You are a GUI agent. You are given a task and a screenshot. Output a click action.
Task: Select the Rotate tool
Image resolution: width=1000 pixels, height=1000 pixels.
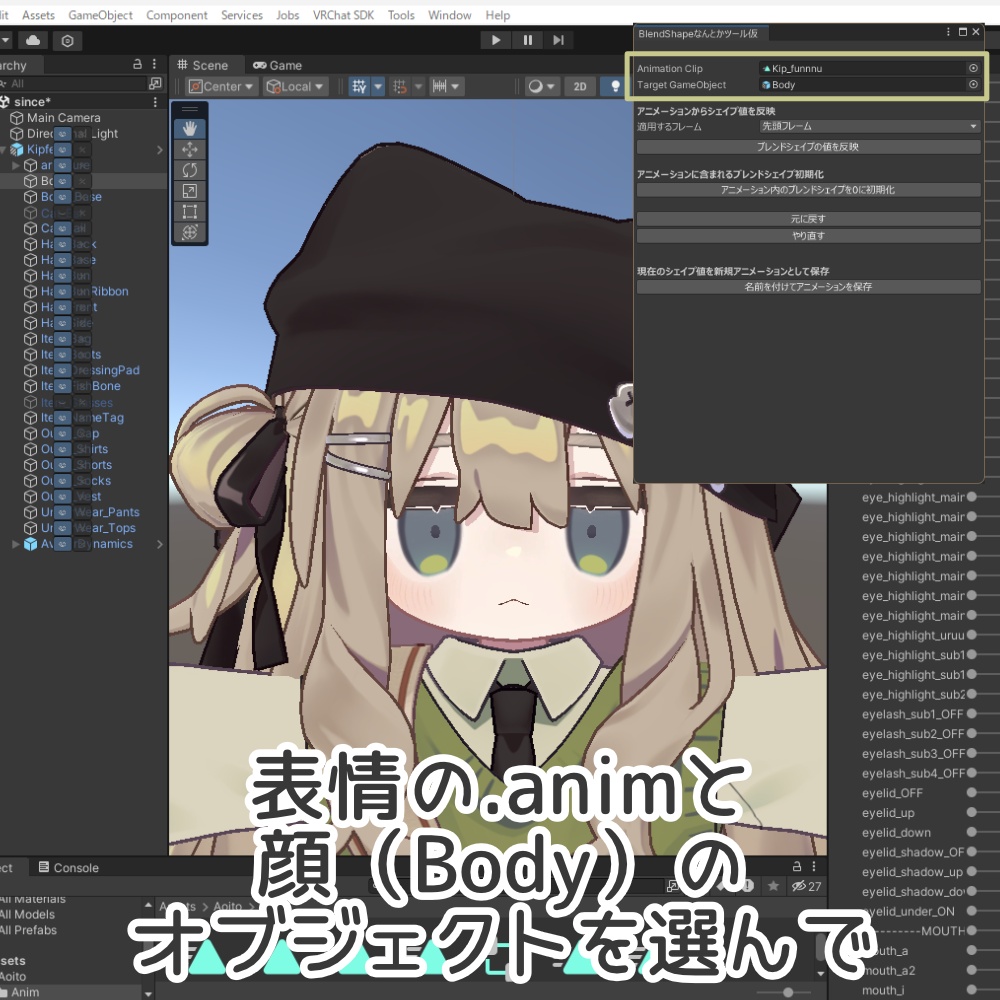[x=189, y=170]
